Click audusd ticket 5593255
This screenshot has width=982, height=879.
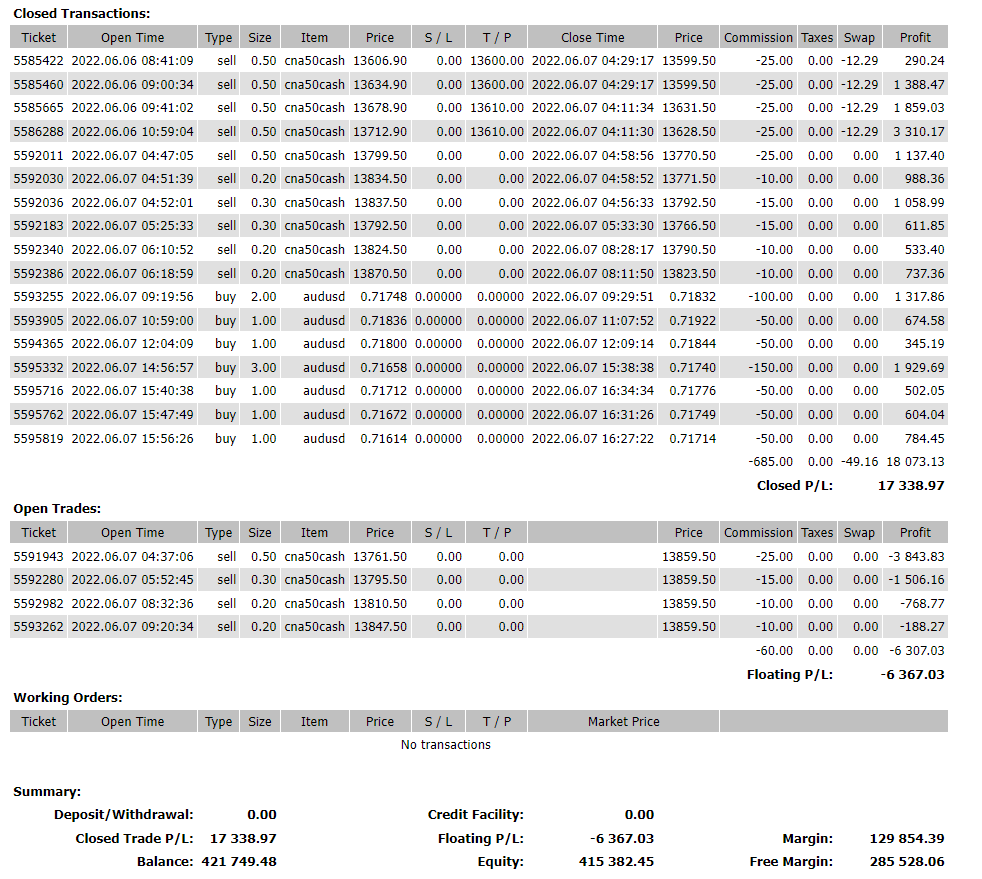click(x=38, y=297)
